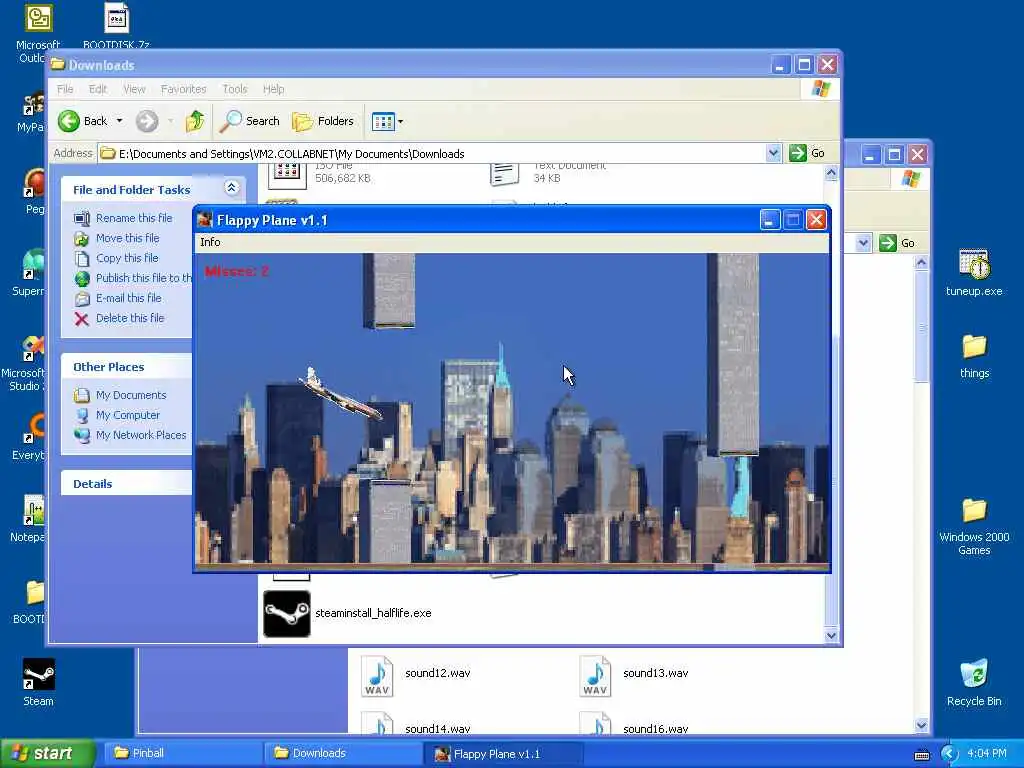The image size is (1024, 768).
Task: Open the Edit menu in Downloads
Action: [97, 89]
